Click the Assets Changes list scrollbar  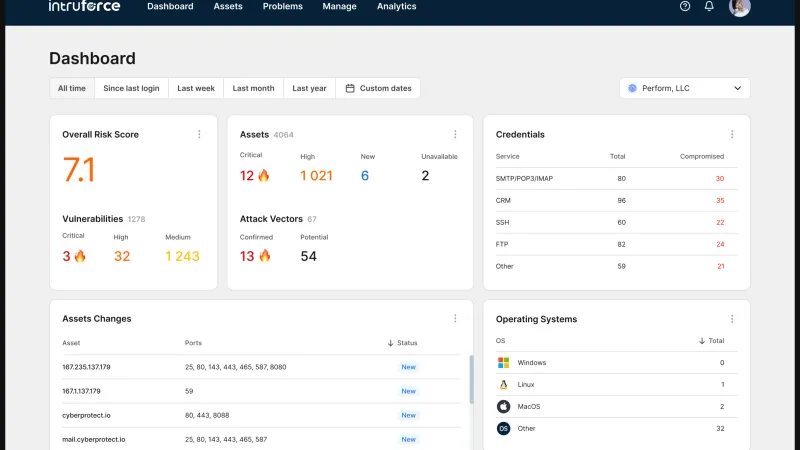click(x=471, y=380)
